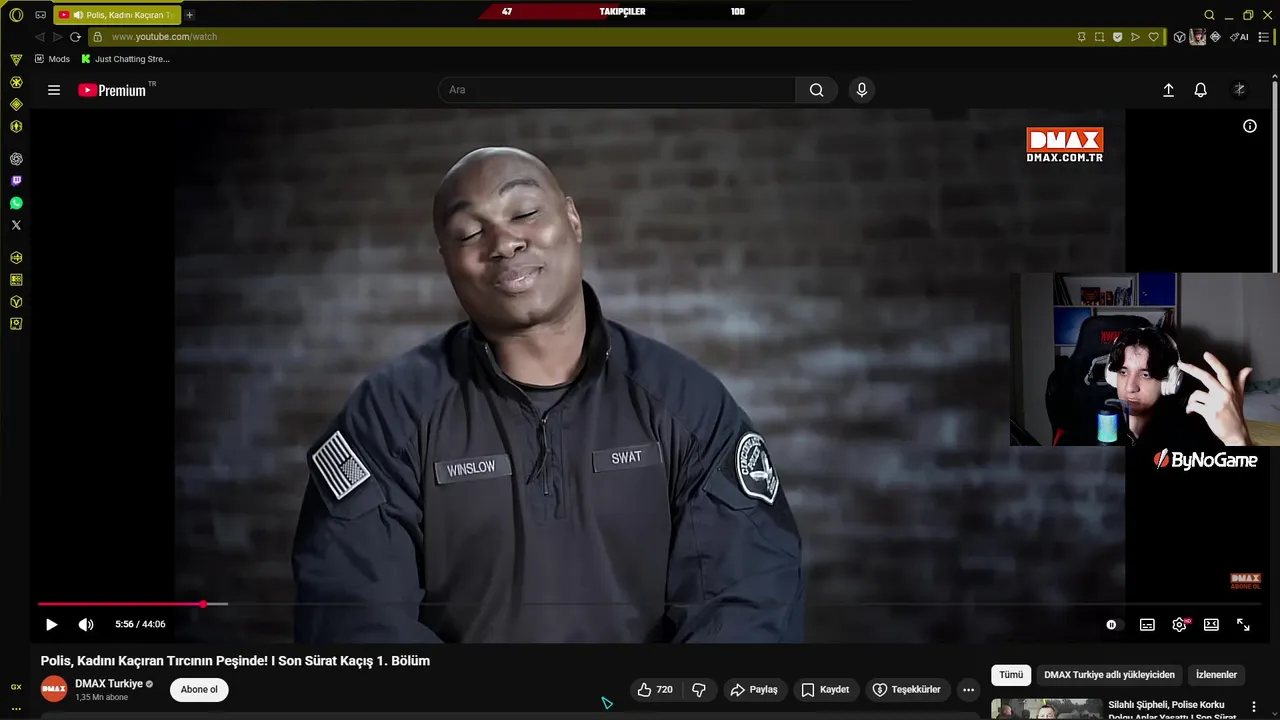This screenshot has width=1280, height=720.
Task: Switch to theater mode
Action: pos(1211,625)
